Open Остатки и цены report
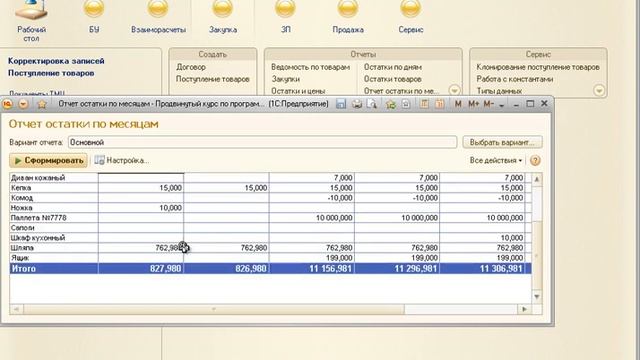 click(x=298, y=91)
